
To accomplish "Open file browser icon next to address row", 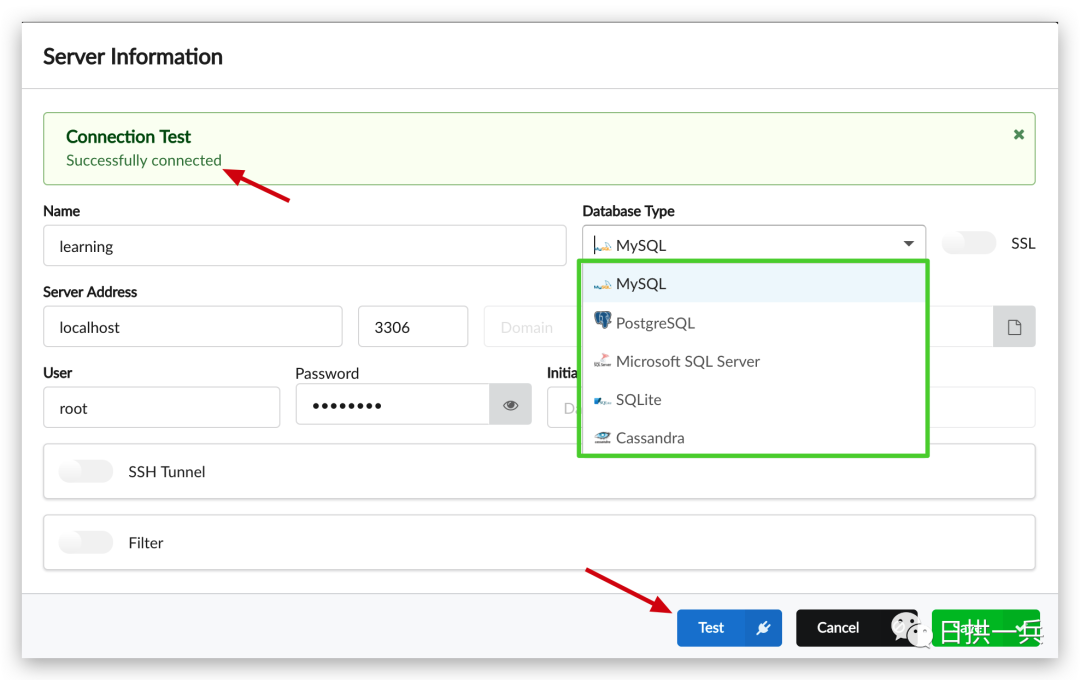I will click(1014, 327).
